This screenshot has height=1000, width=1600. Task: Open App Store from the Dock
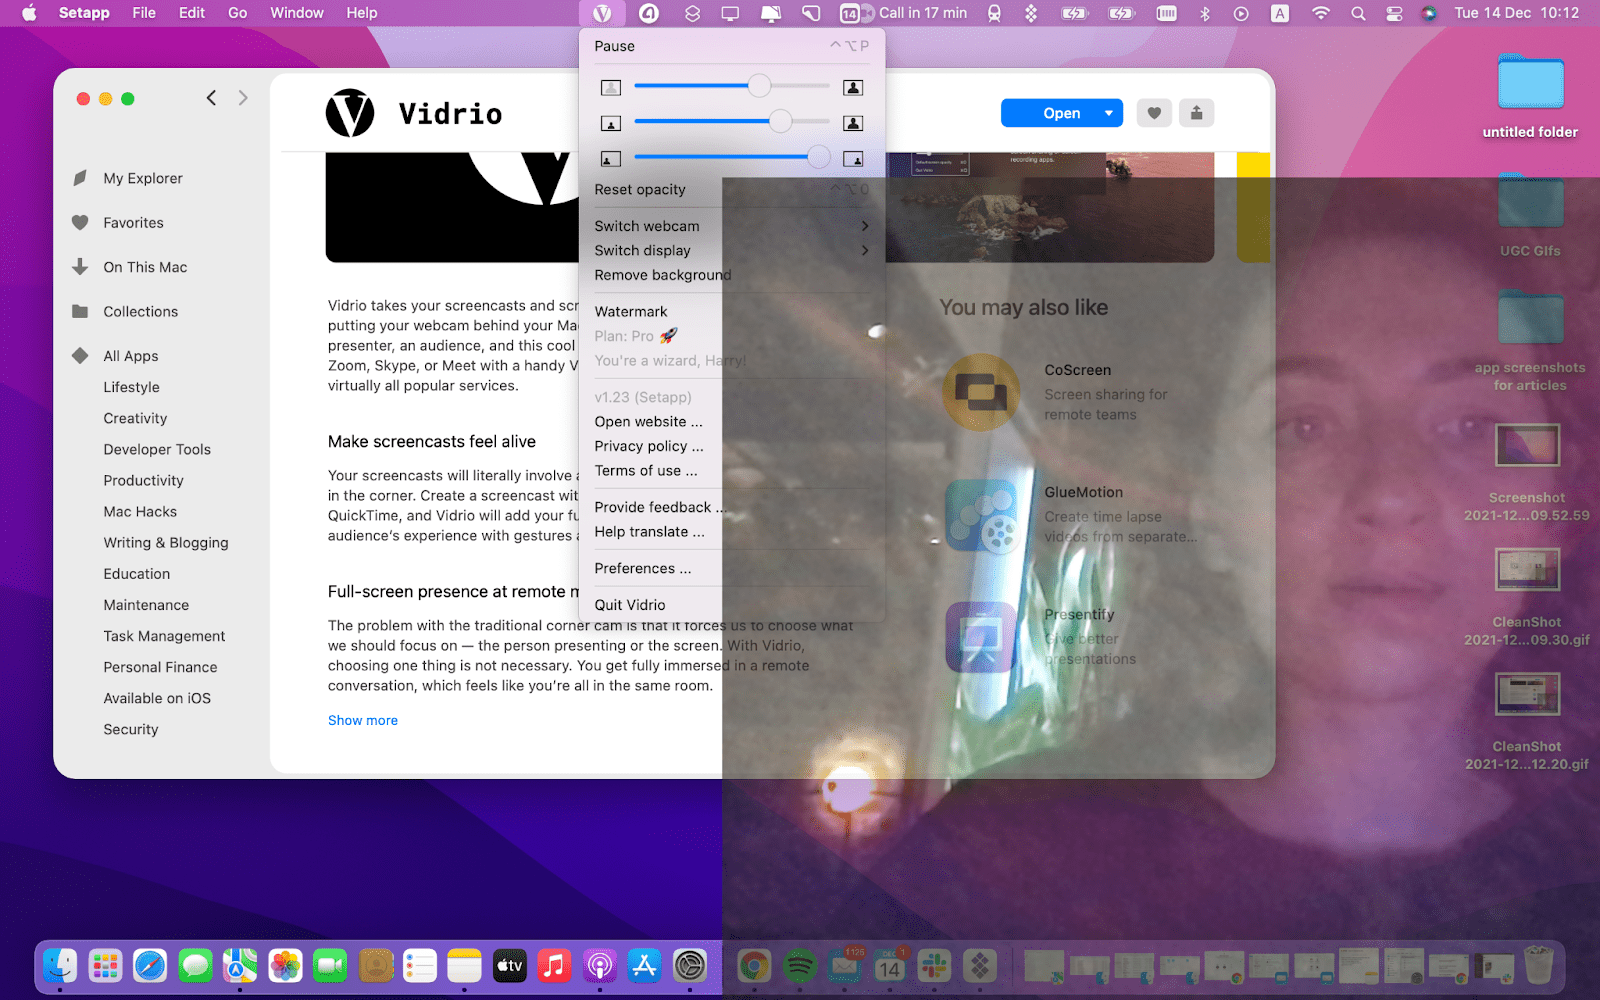click(x=645, y=966)
